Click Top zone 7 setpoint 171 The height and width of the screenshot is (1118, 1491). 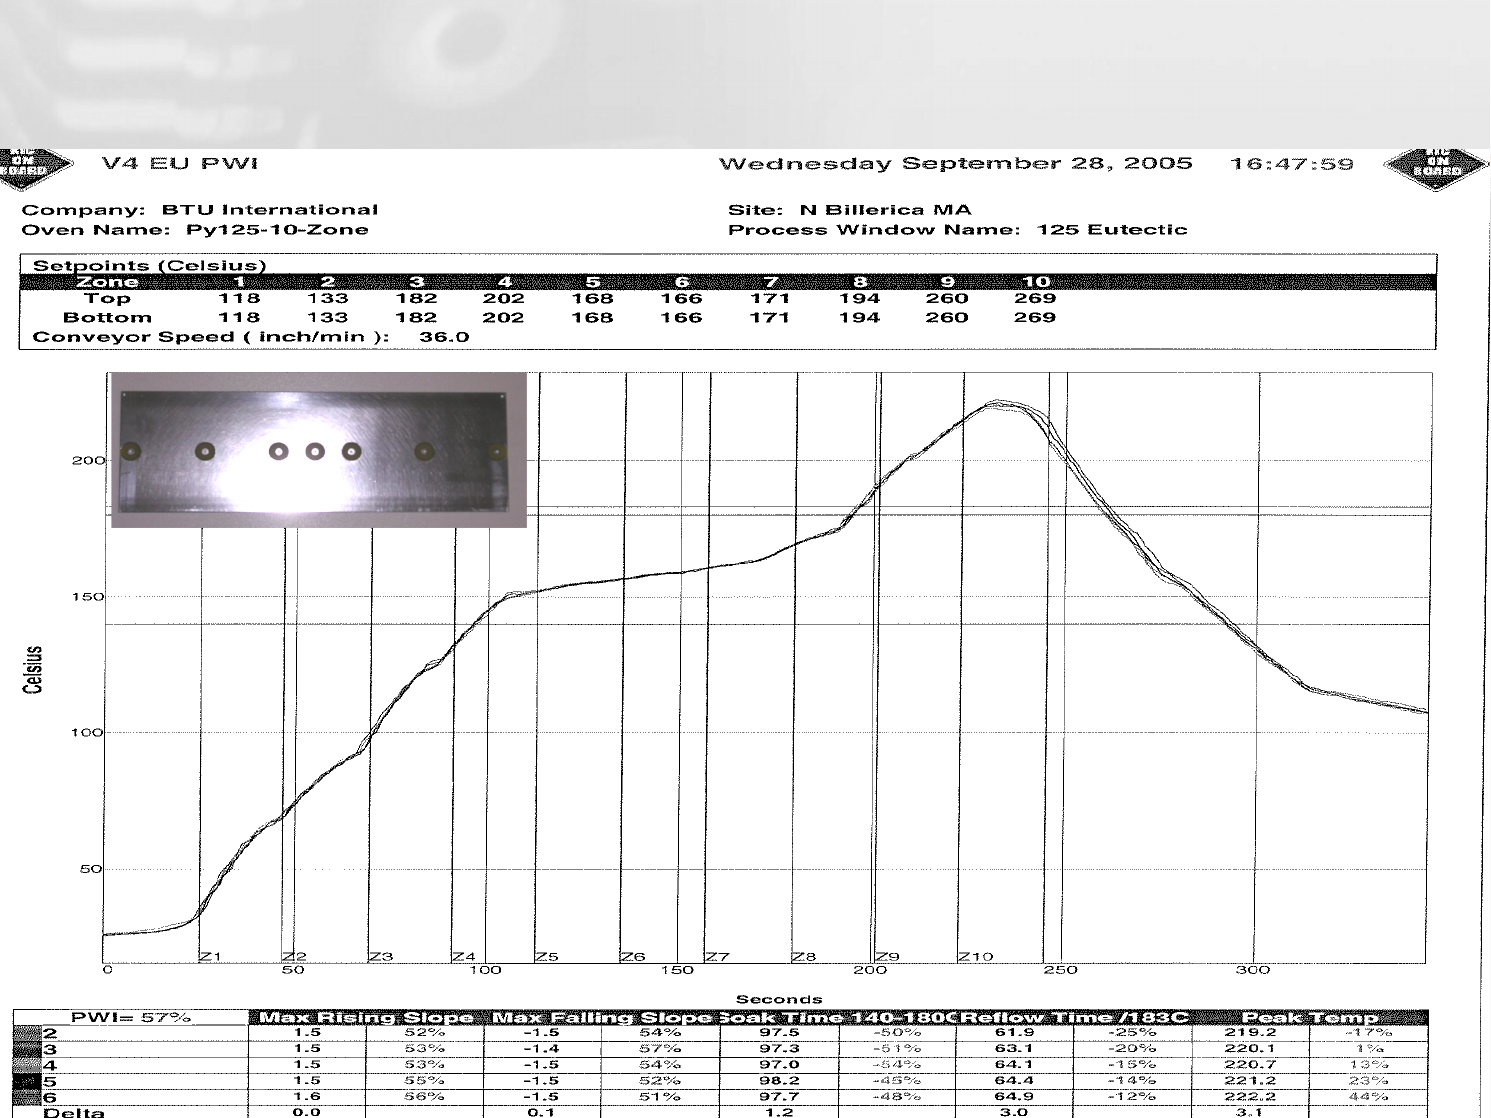(x=770, y=298)
